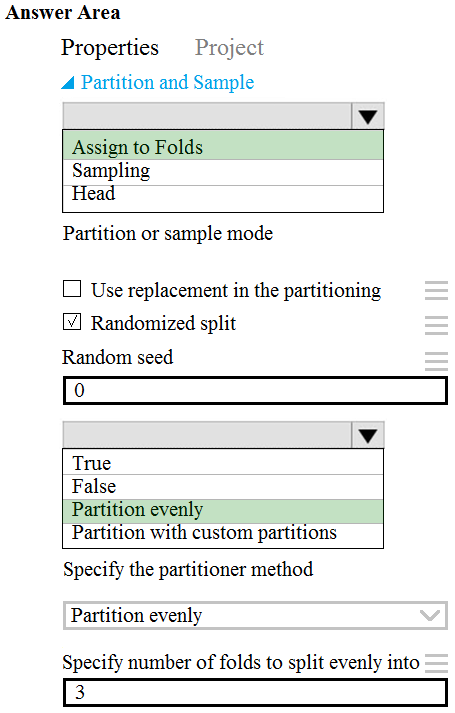455x713 pixels.
Task: Collapse the Partition and Sample triangle
Action: pos(68,83)
